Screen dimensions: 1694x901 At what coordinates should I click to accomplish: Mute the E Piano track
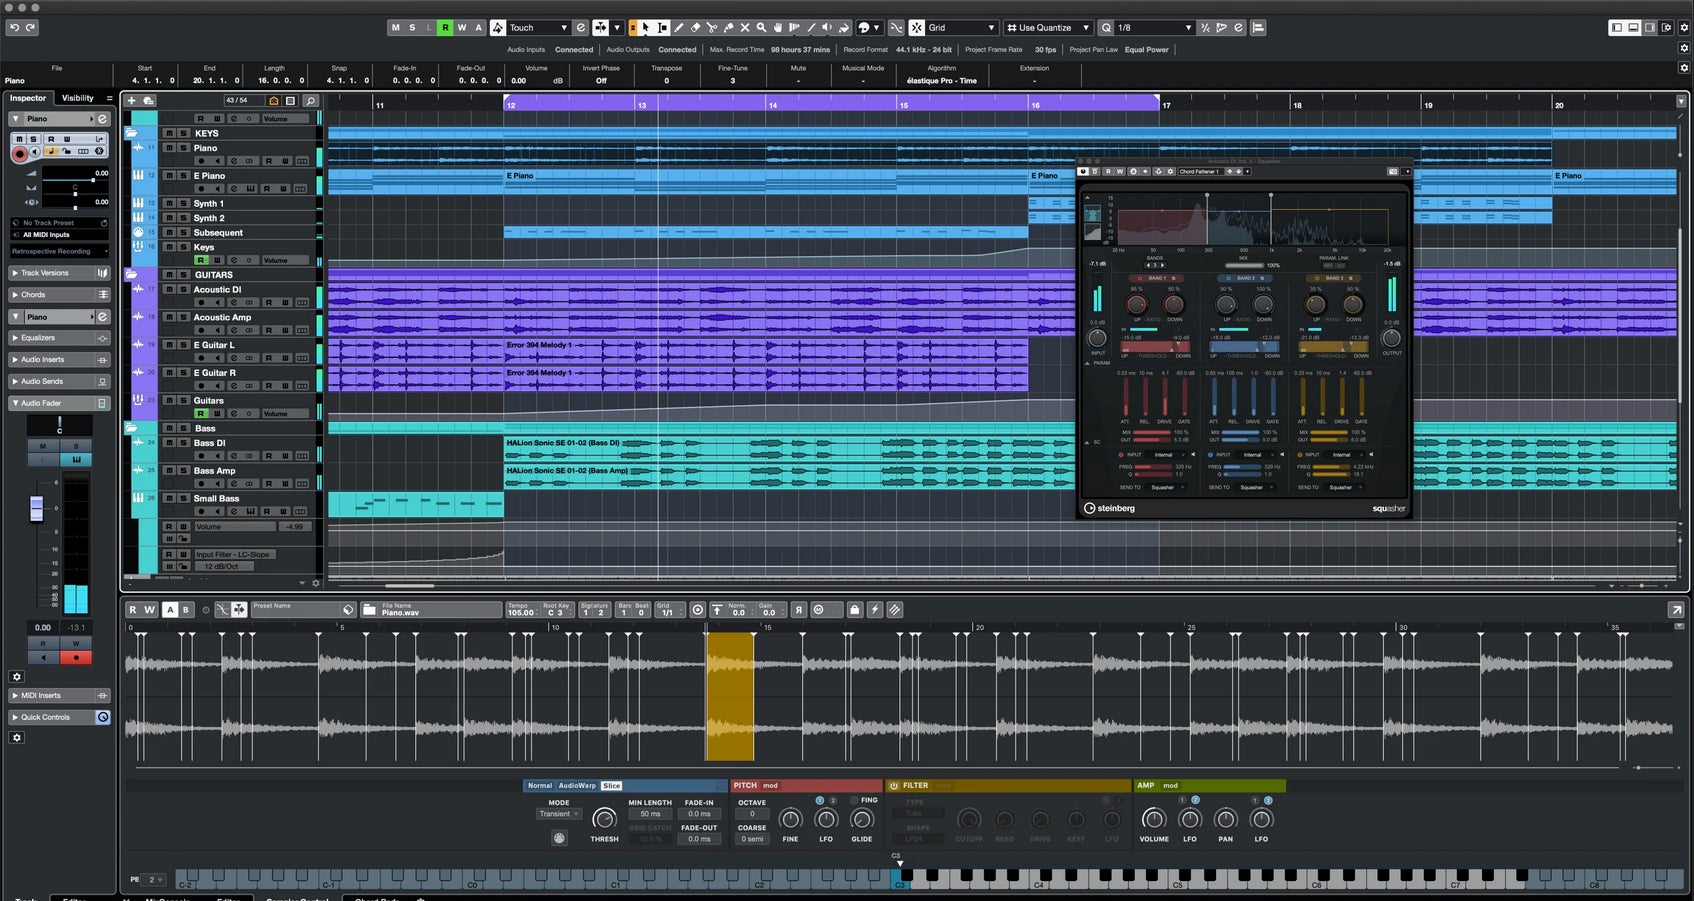point(169,176)
